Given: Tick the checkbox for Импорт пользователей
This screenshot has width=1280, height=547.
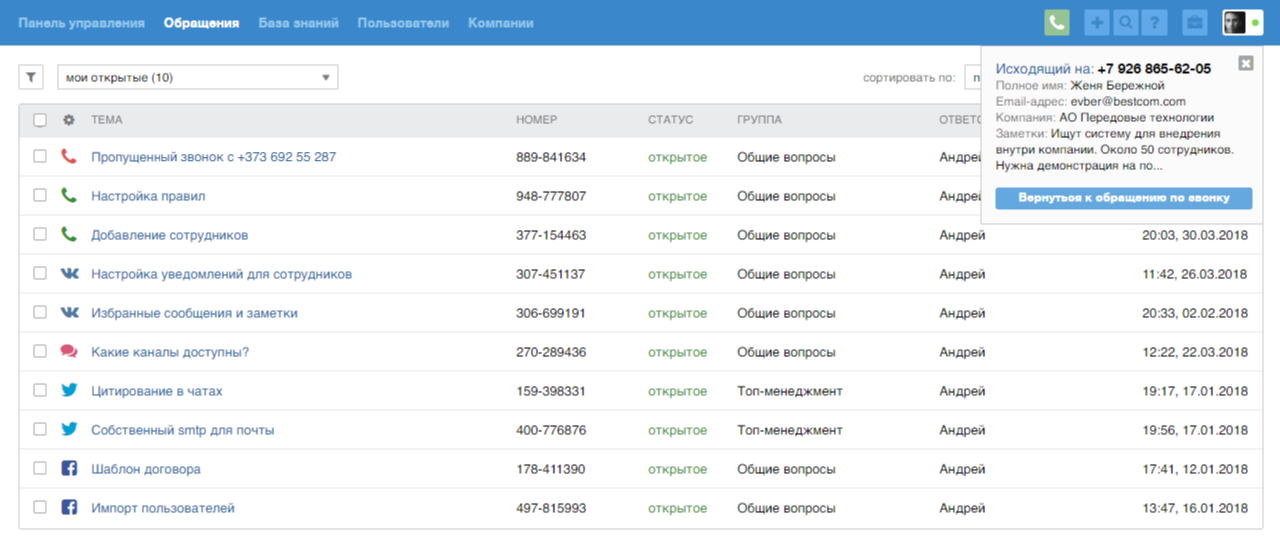Looking at the screenshot, I should [x=40, y=507].
